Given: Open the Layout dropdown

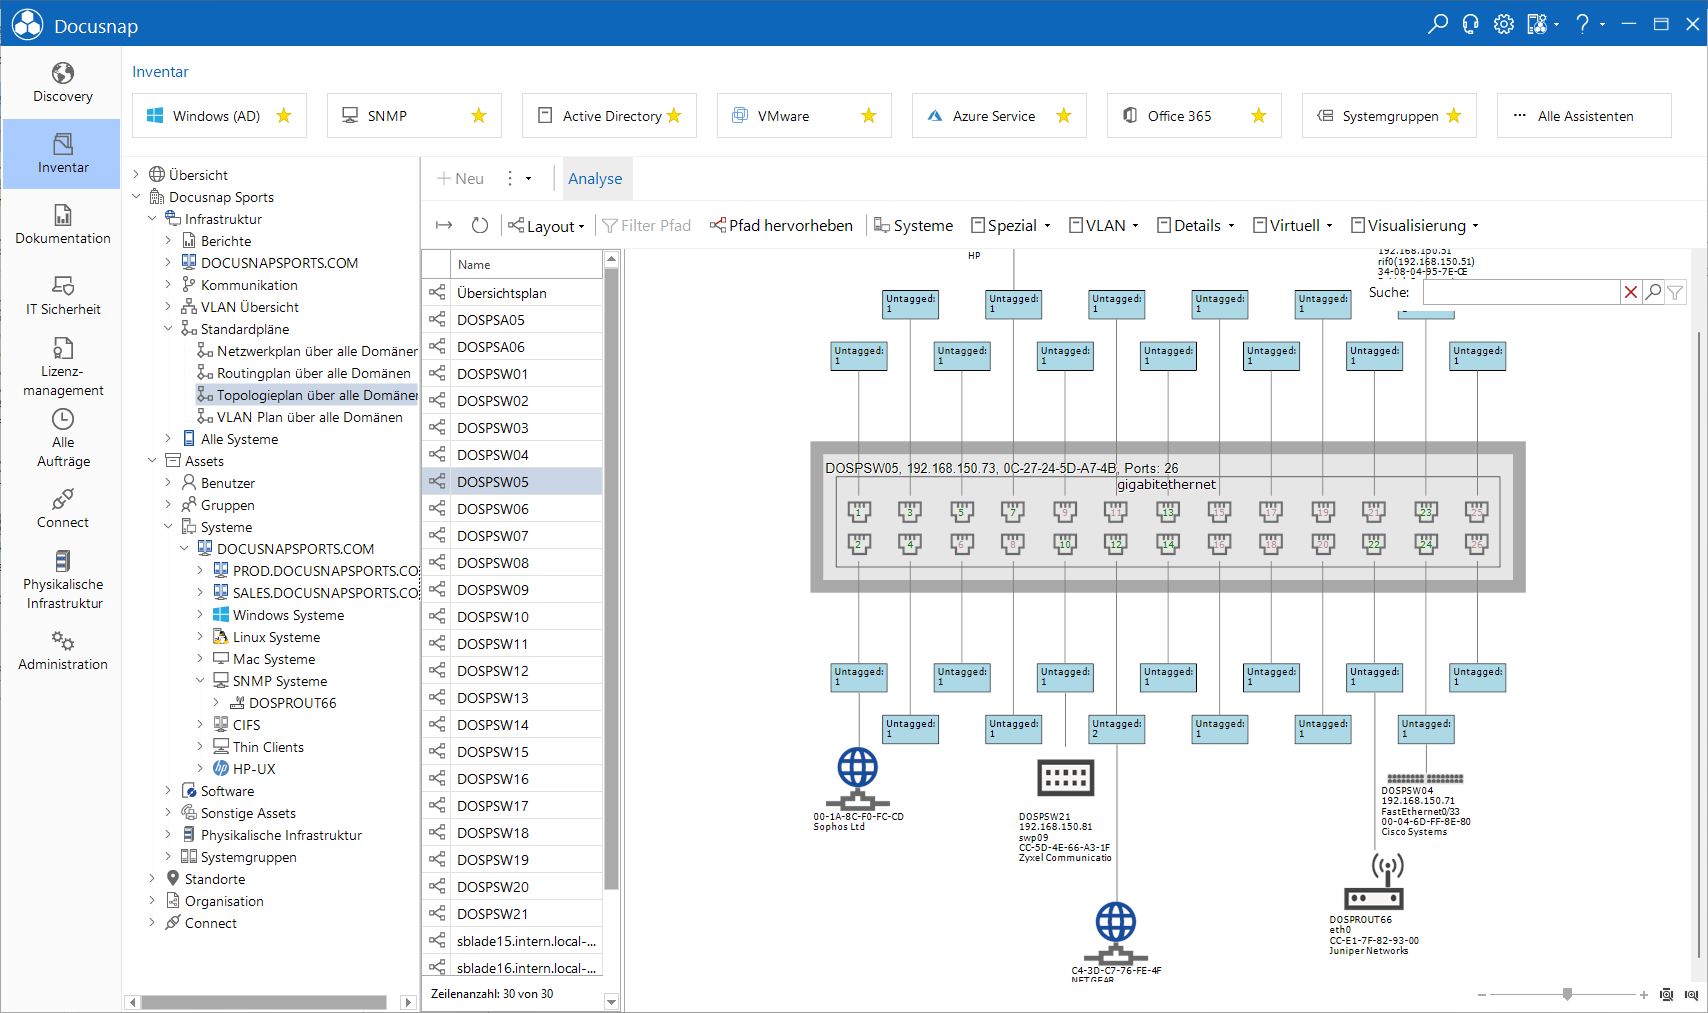Looking at the screenshot, I should [547, 226].
